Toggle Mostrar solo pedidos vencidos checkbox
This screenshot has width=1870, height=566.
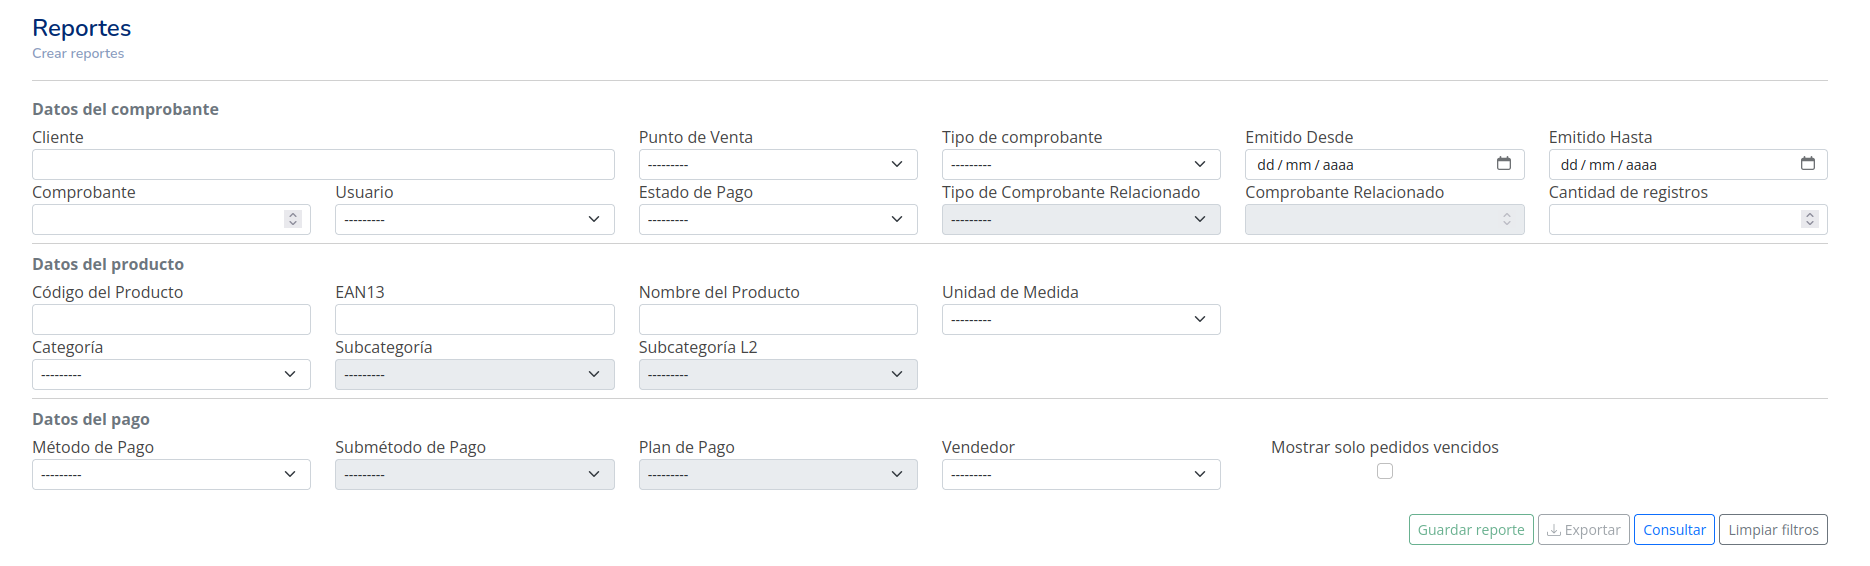pyautogui.click(x=1385, y=471)
